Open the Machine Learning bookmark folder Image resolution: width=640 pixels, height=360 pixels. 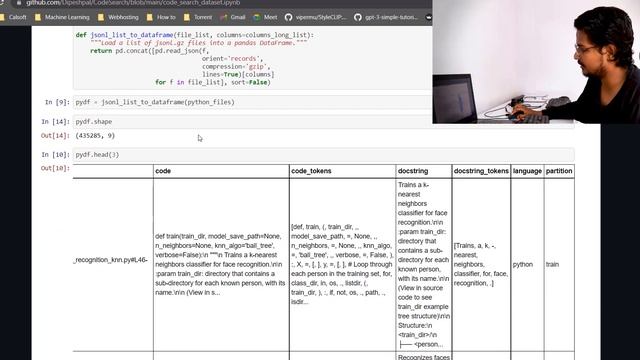(62, 17)
